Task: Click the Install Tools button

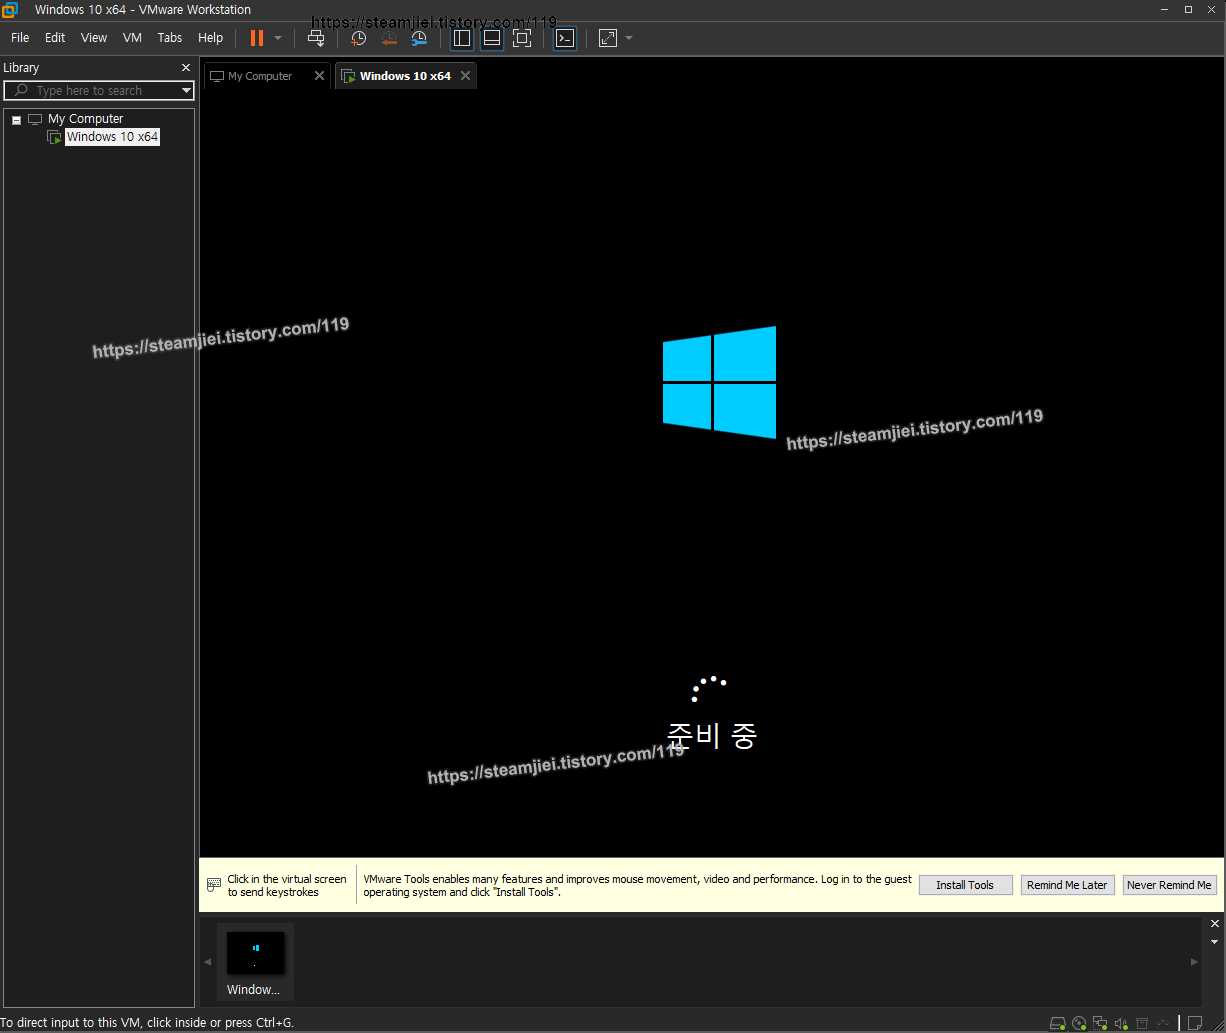Action: pos(964,885)
